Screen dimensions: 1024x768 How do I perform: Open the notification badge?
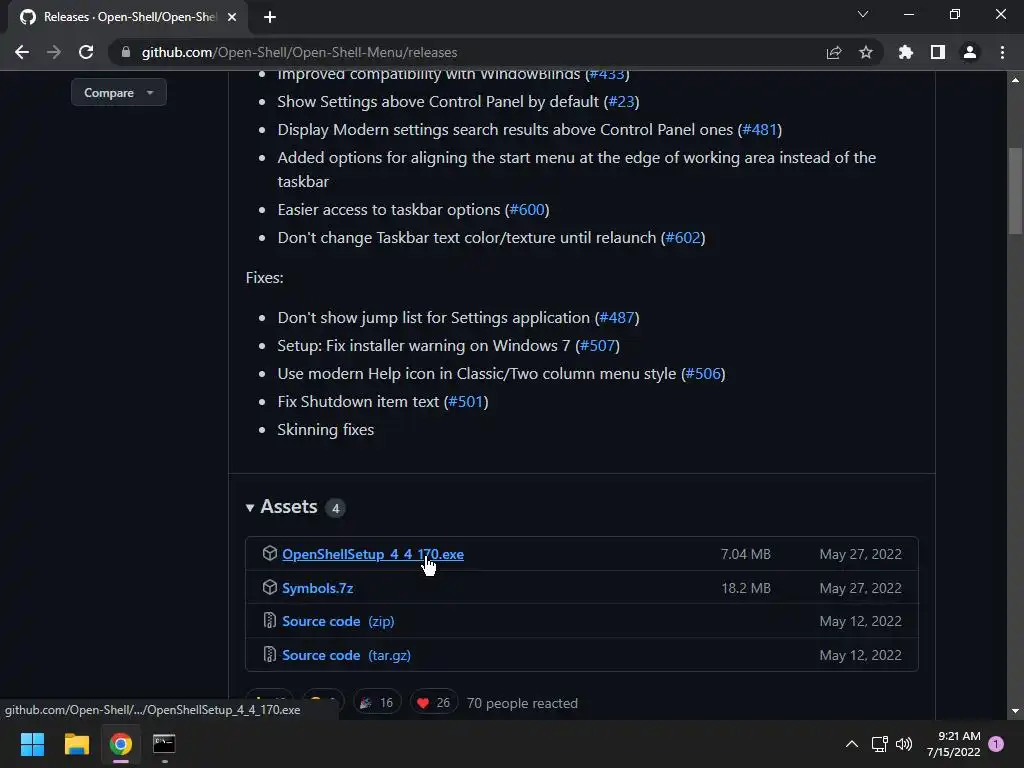[996, 744]
